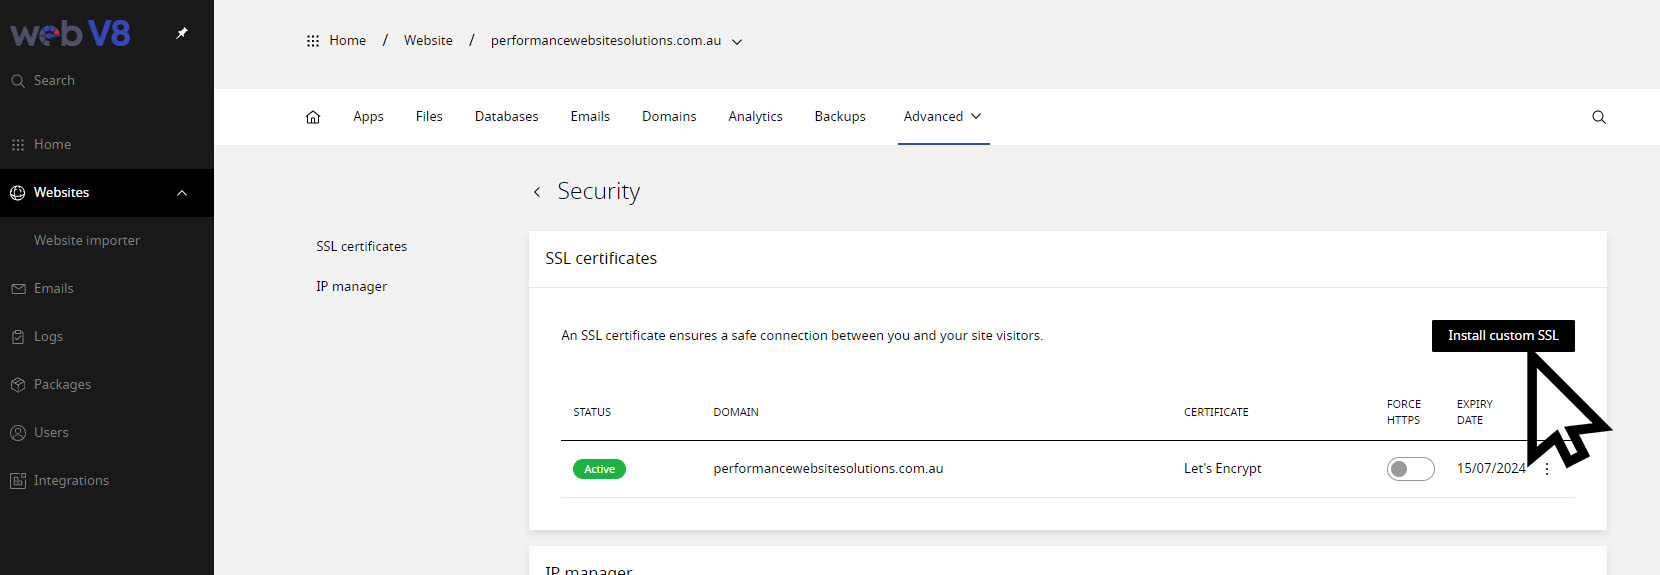Click the sidebar Search magnifier icon
The image size is (1660, 575).
18,81
